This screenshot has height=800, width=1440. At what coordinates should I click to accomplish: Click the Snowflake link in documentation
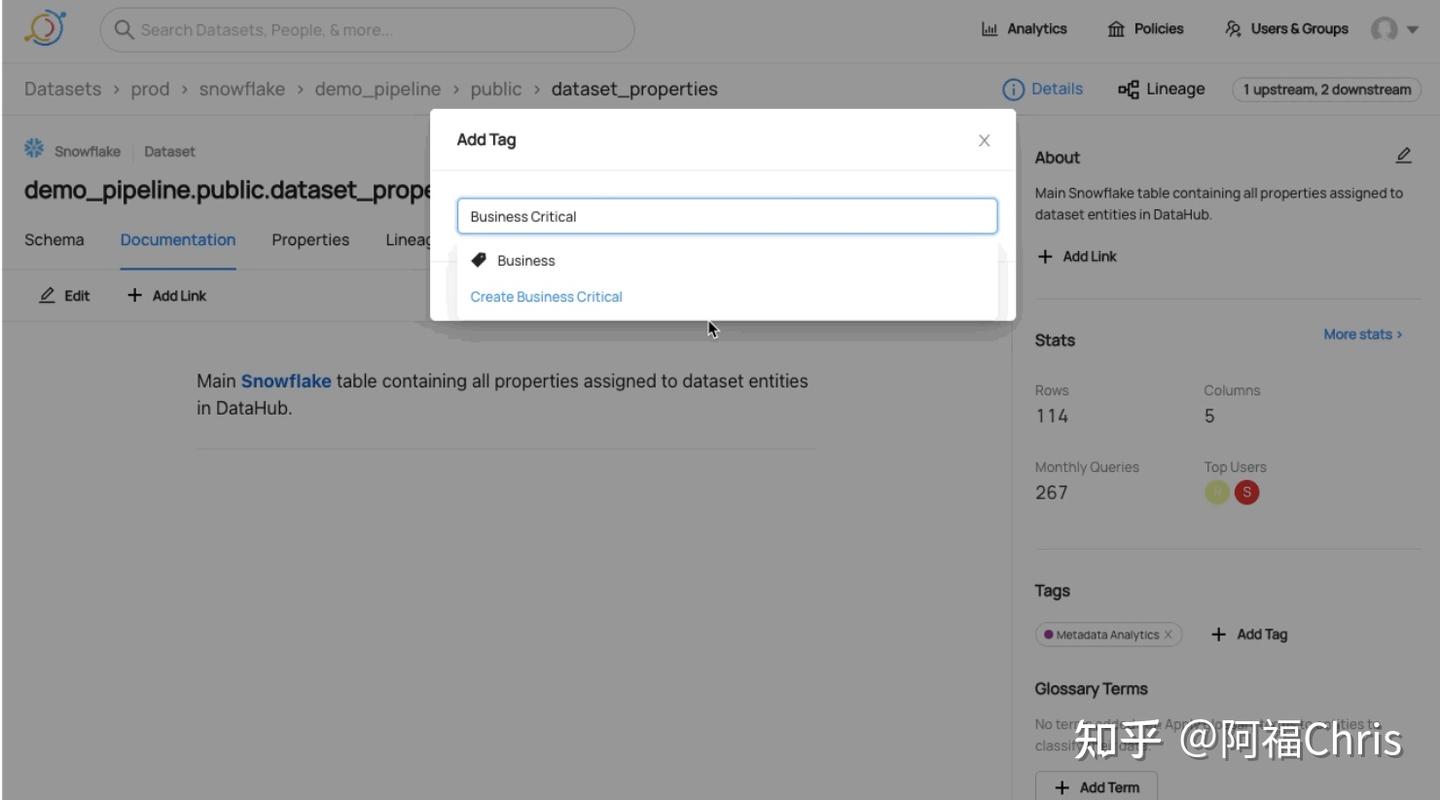[286, 381]
